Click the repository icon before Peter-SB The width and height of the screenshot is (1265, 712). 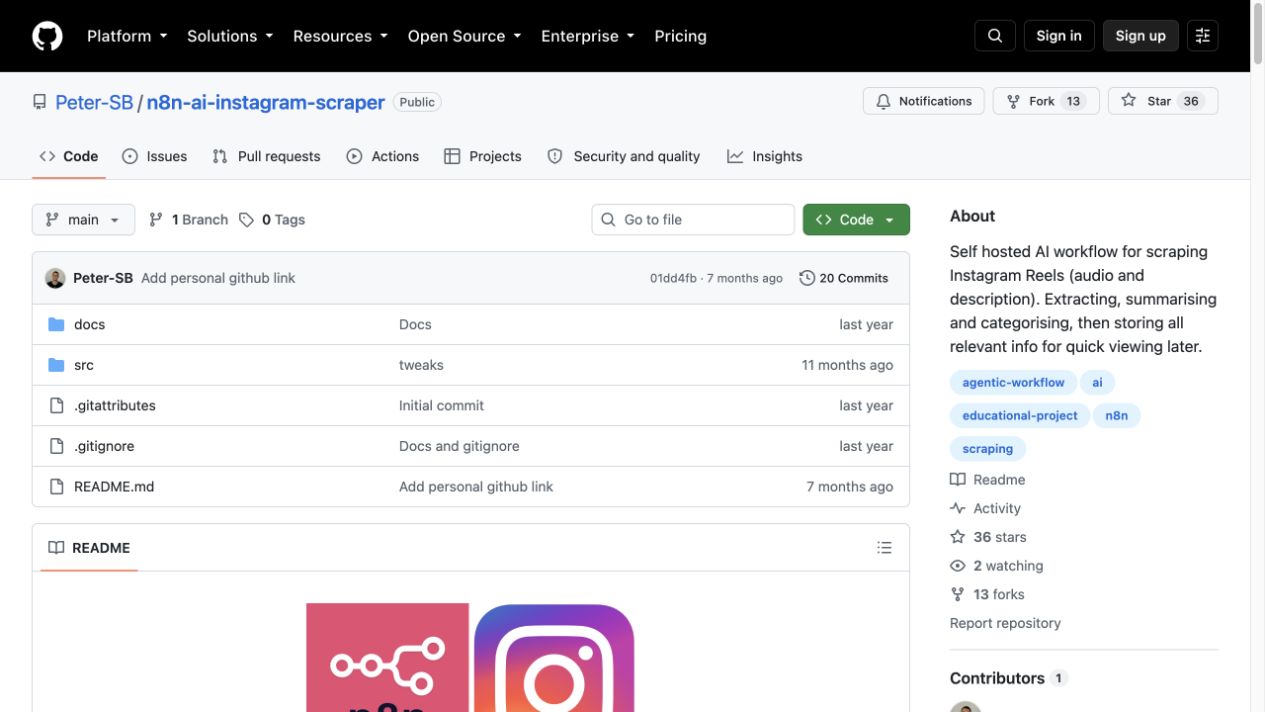40,102
